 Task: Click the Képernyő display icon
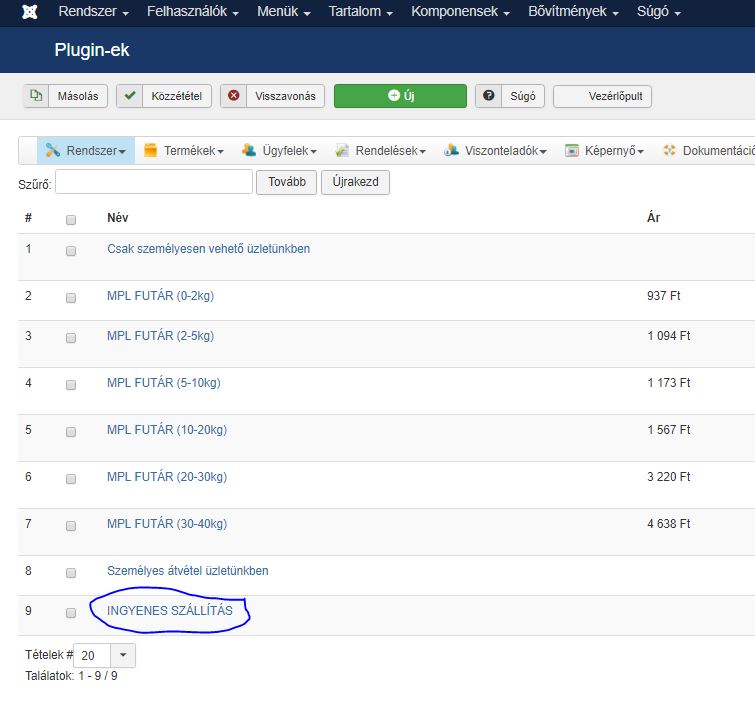click(x=572, y=150)
